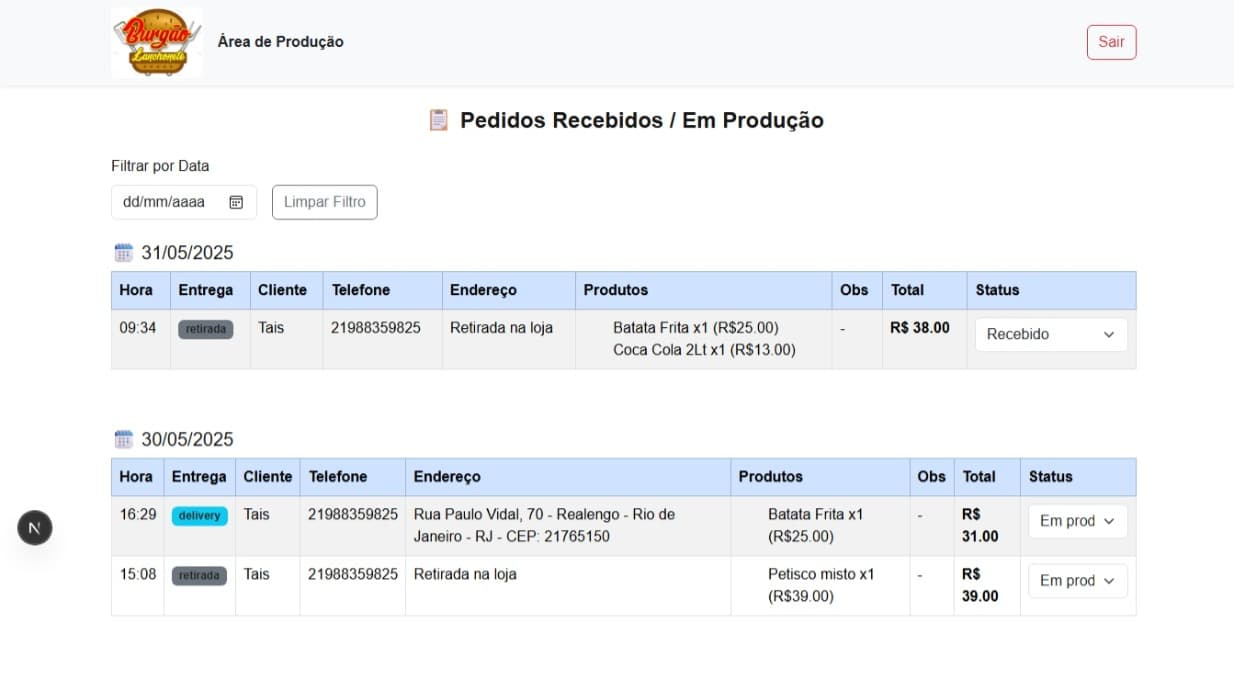
Task: Open the Em prod dropdown on the 15:08 row
Action: [1077, 580]
